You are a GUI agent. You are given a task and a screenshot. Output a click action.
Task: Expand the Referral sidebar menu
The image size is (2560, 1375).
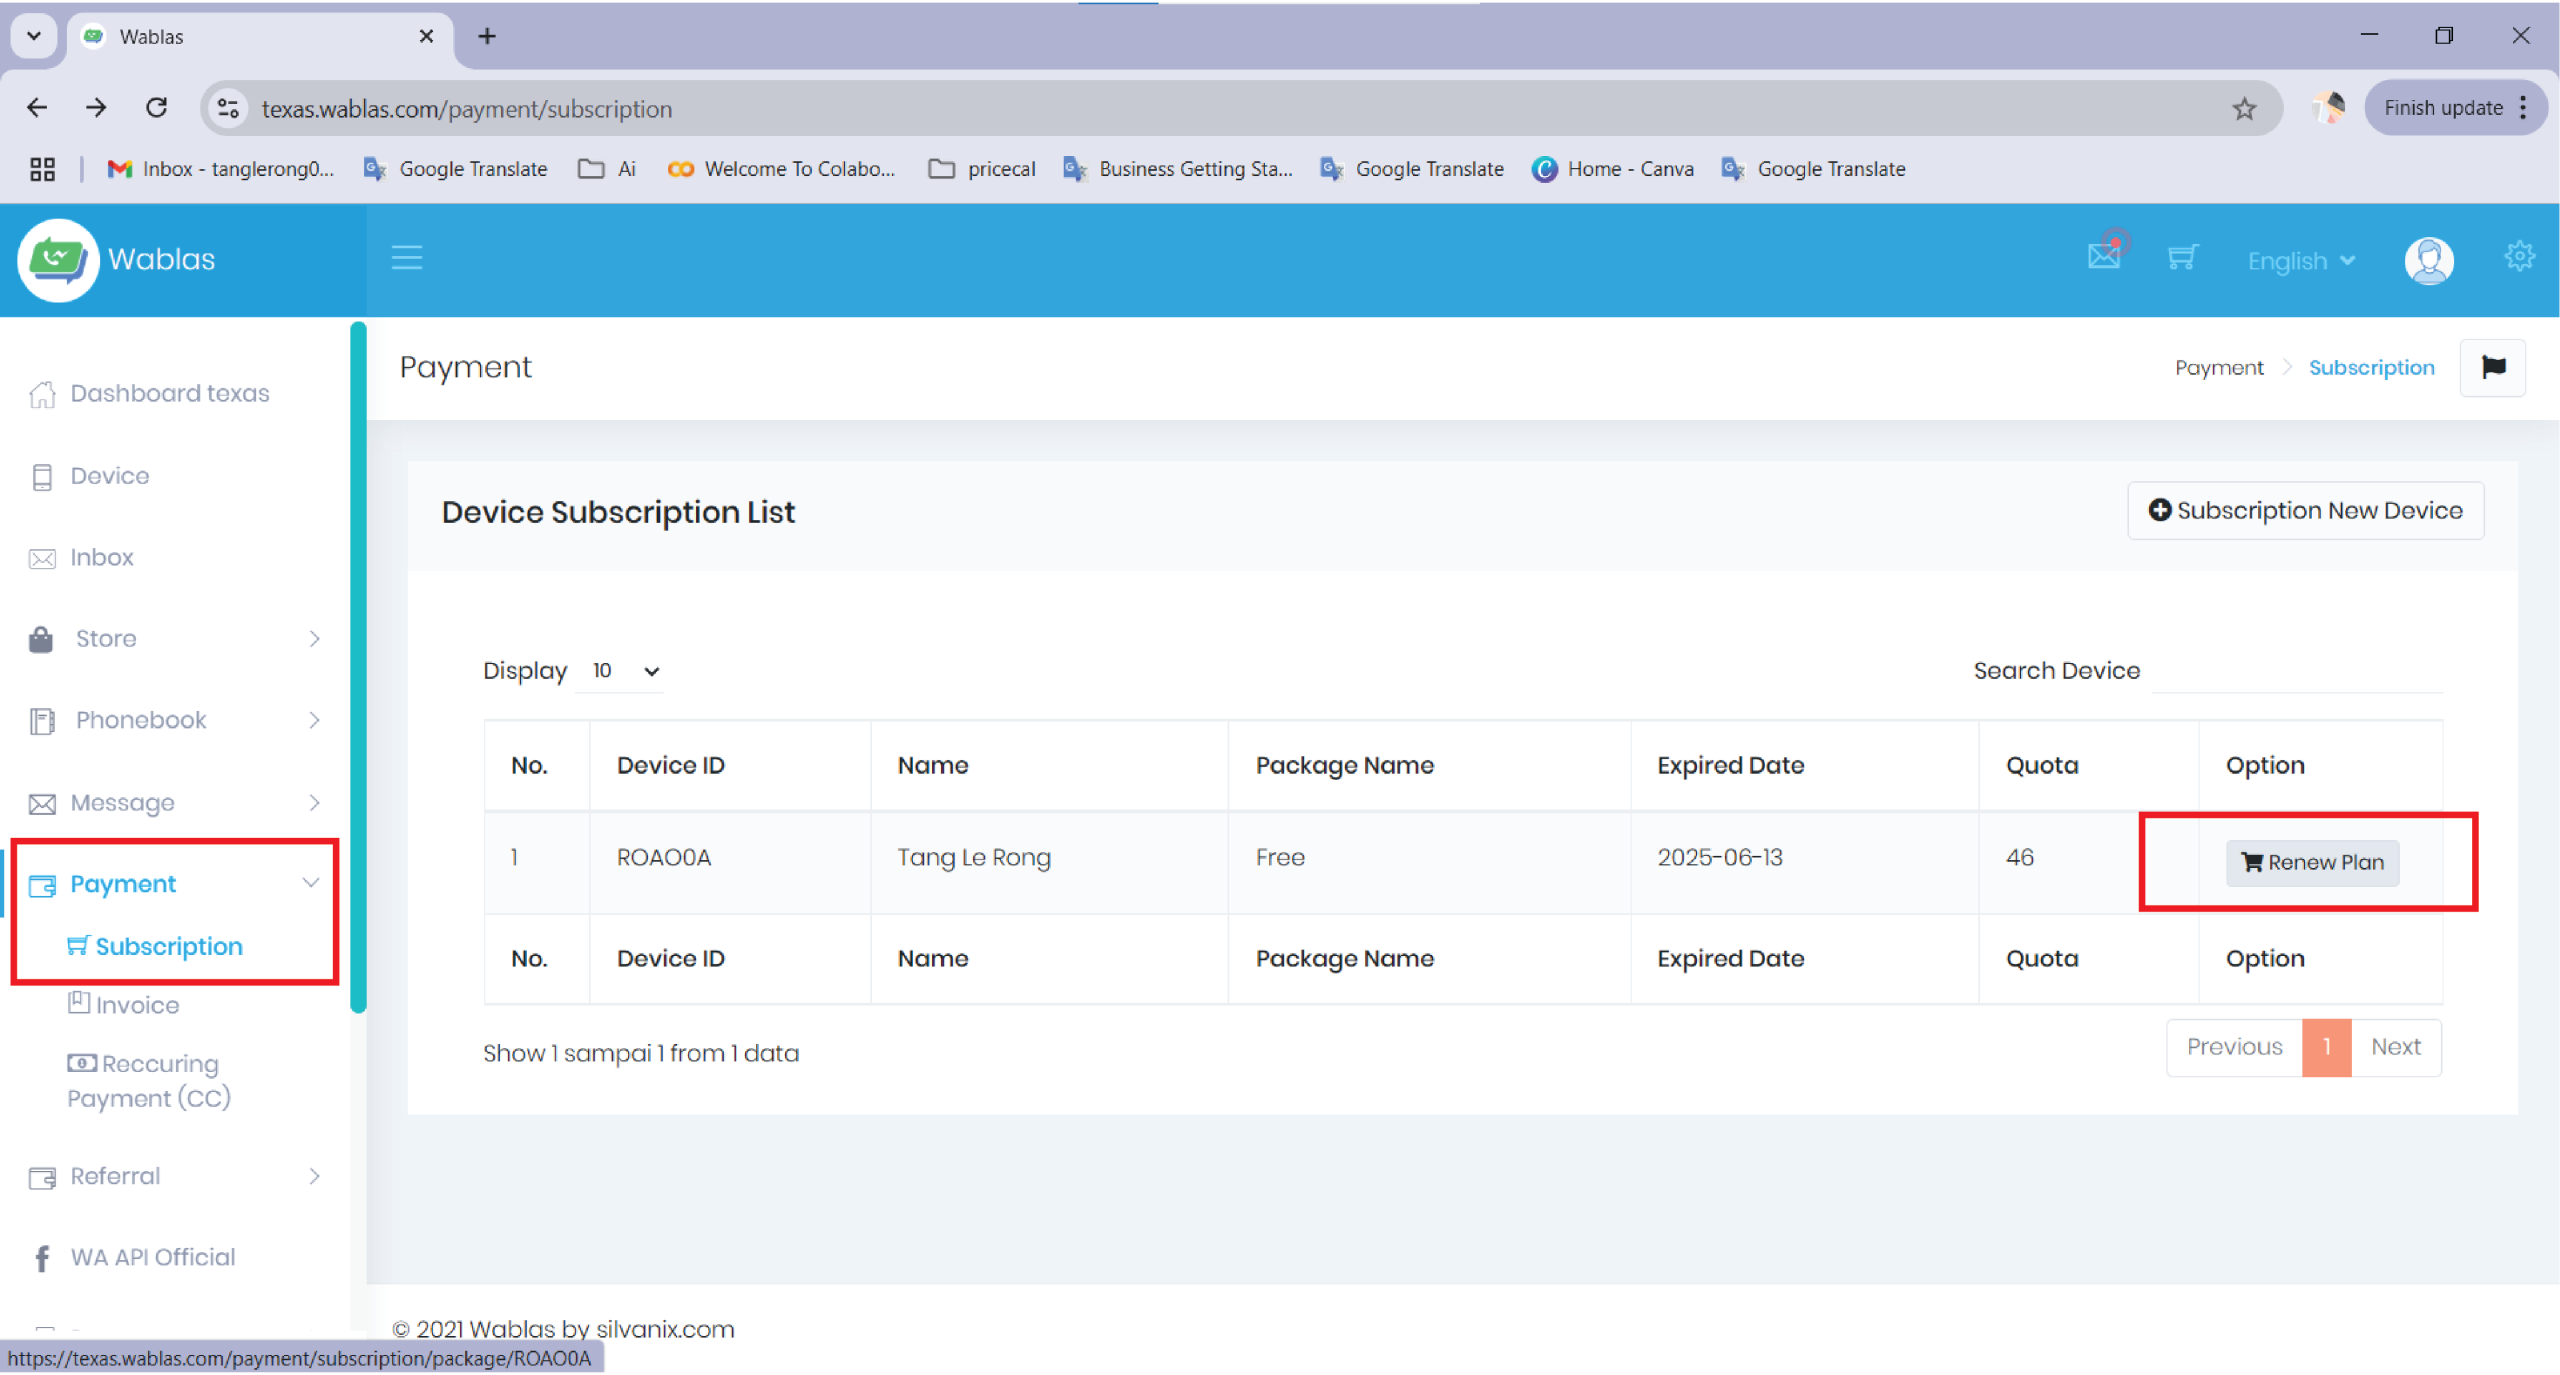175,1176
